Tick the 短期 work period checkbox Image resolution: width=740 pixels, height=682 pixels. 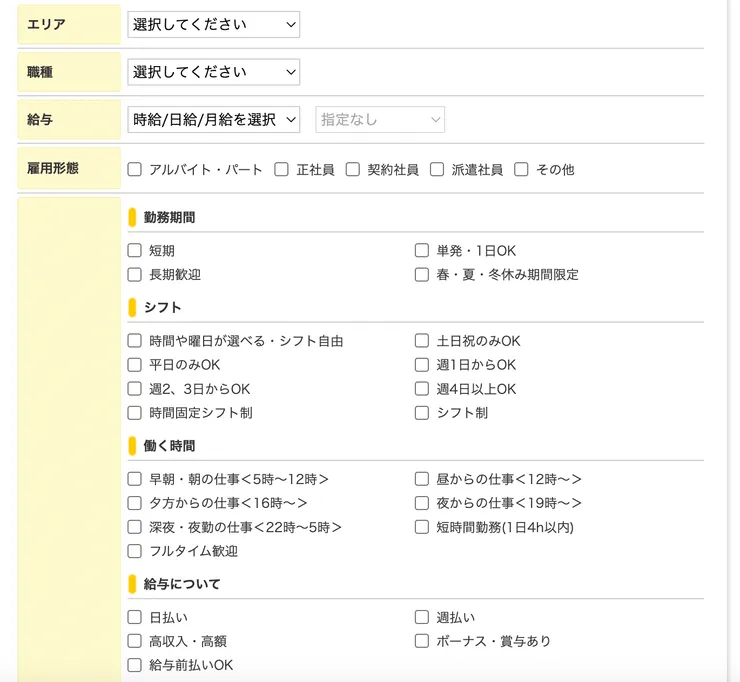[x=135, y=251]
